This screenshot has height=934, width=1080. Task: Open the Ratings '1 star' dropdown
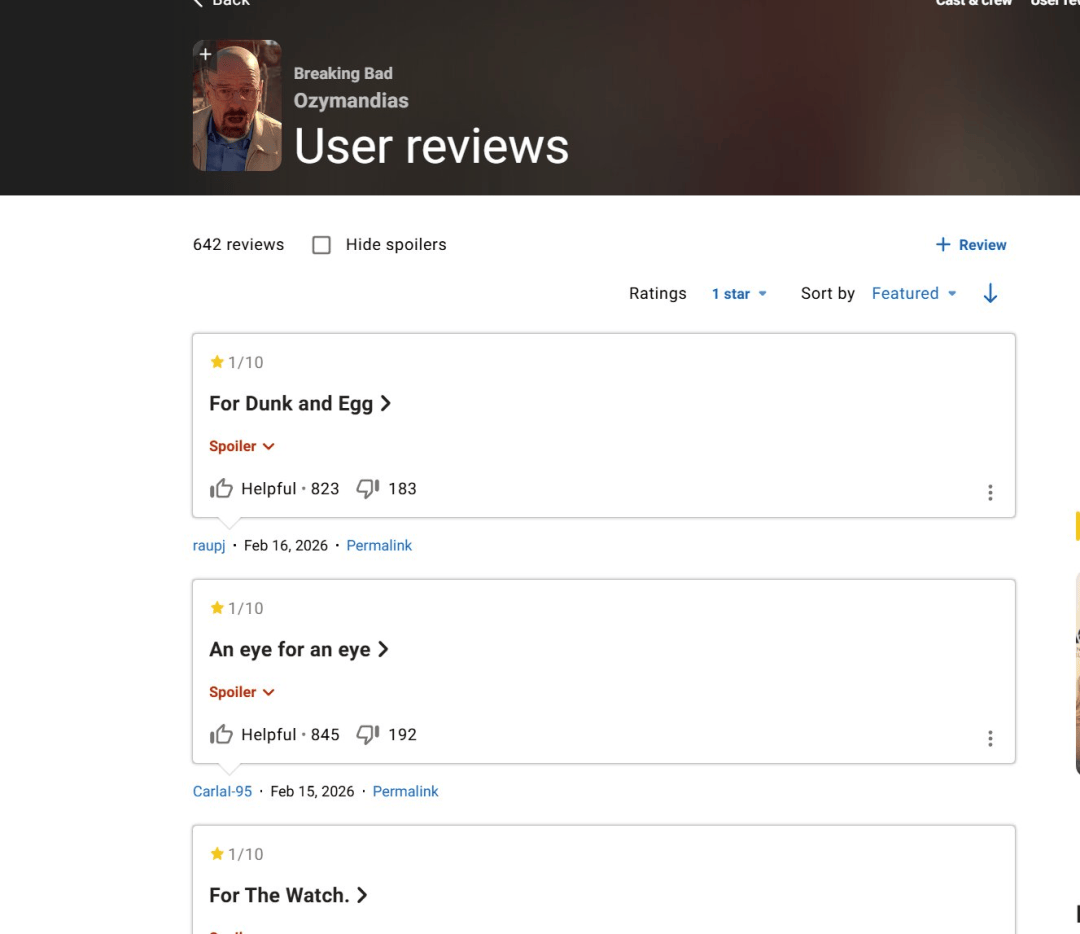click(739, 294)
